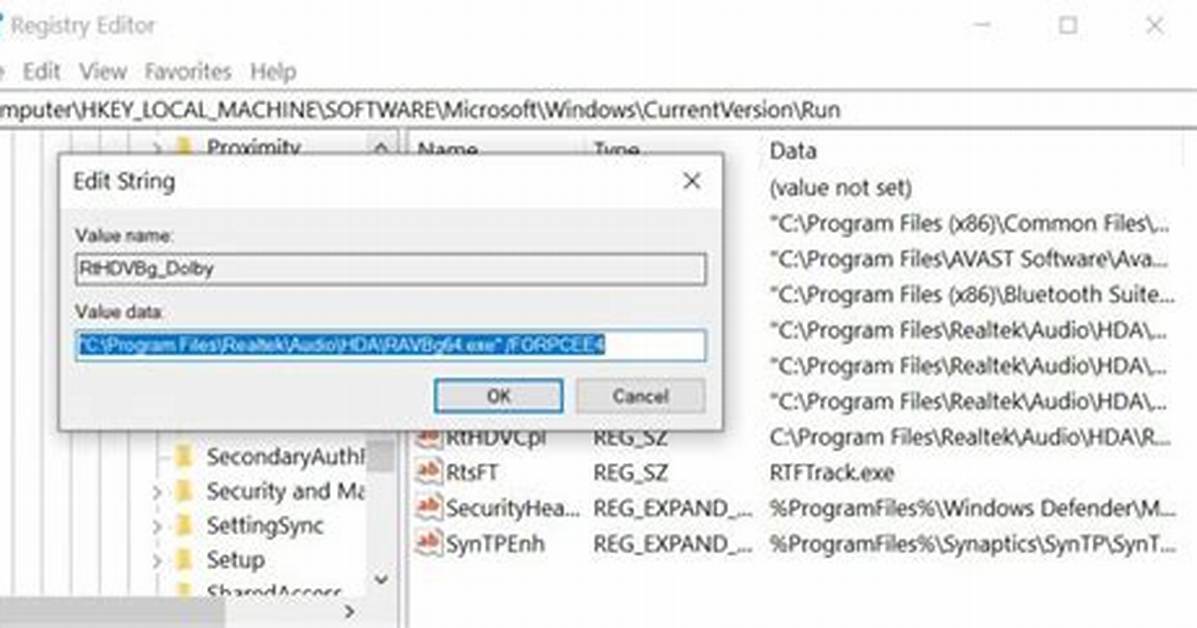Image resolution: width=1197 pixels, height=628 pixels.
Task: Select the SecurityHea... value name
Action: [x=512, y=507]
